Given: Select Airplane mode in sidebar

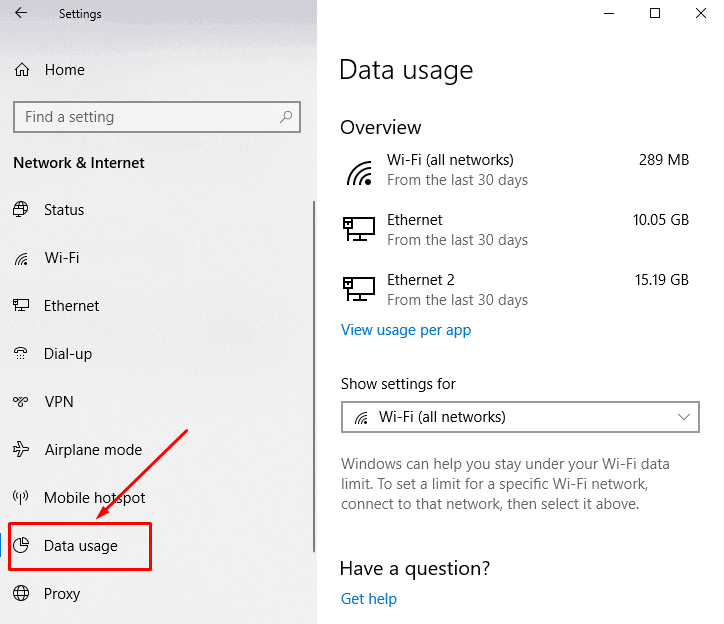Looking at the screenshot, I should pyautogui.click(x=93, y=450).
